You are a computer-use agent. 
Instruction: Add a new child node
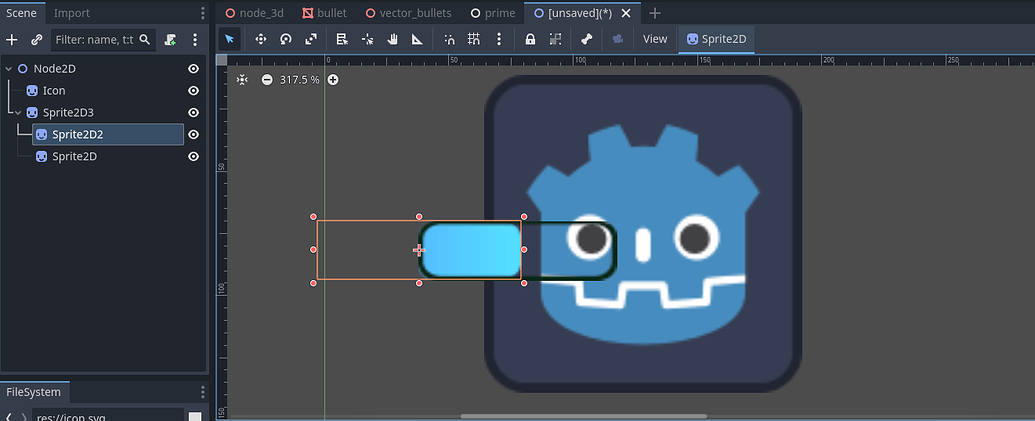click(x=11, y=40)
